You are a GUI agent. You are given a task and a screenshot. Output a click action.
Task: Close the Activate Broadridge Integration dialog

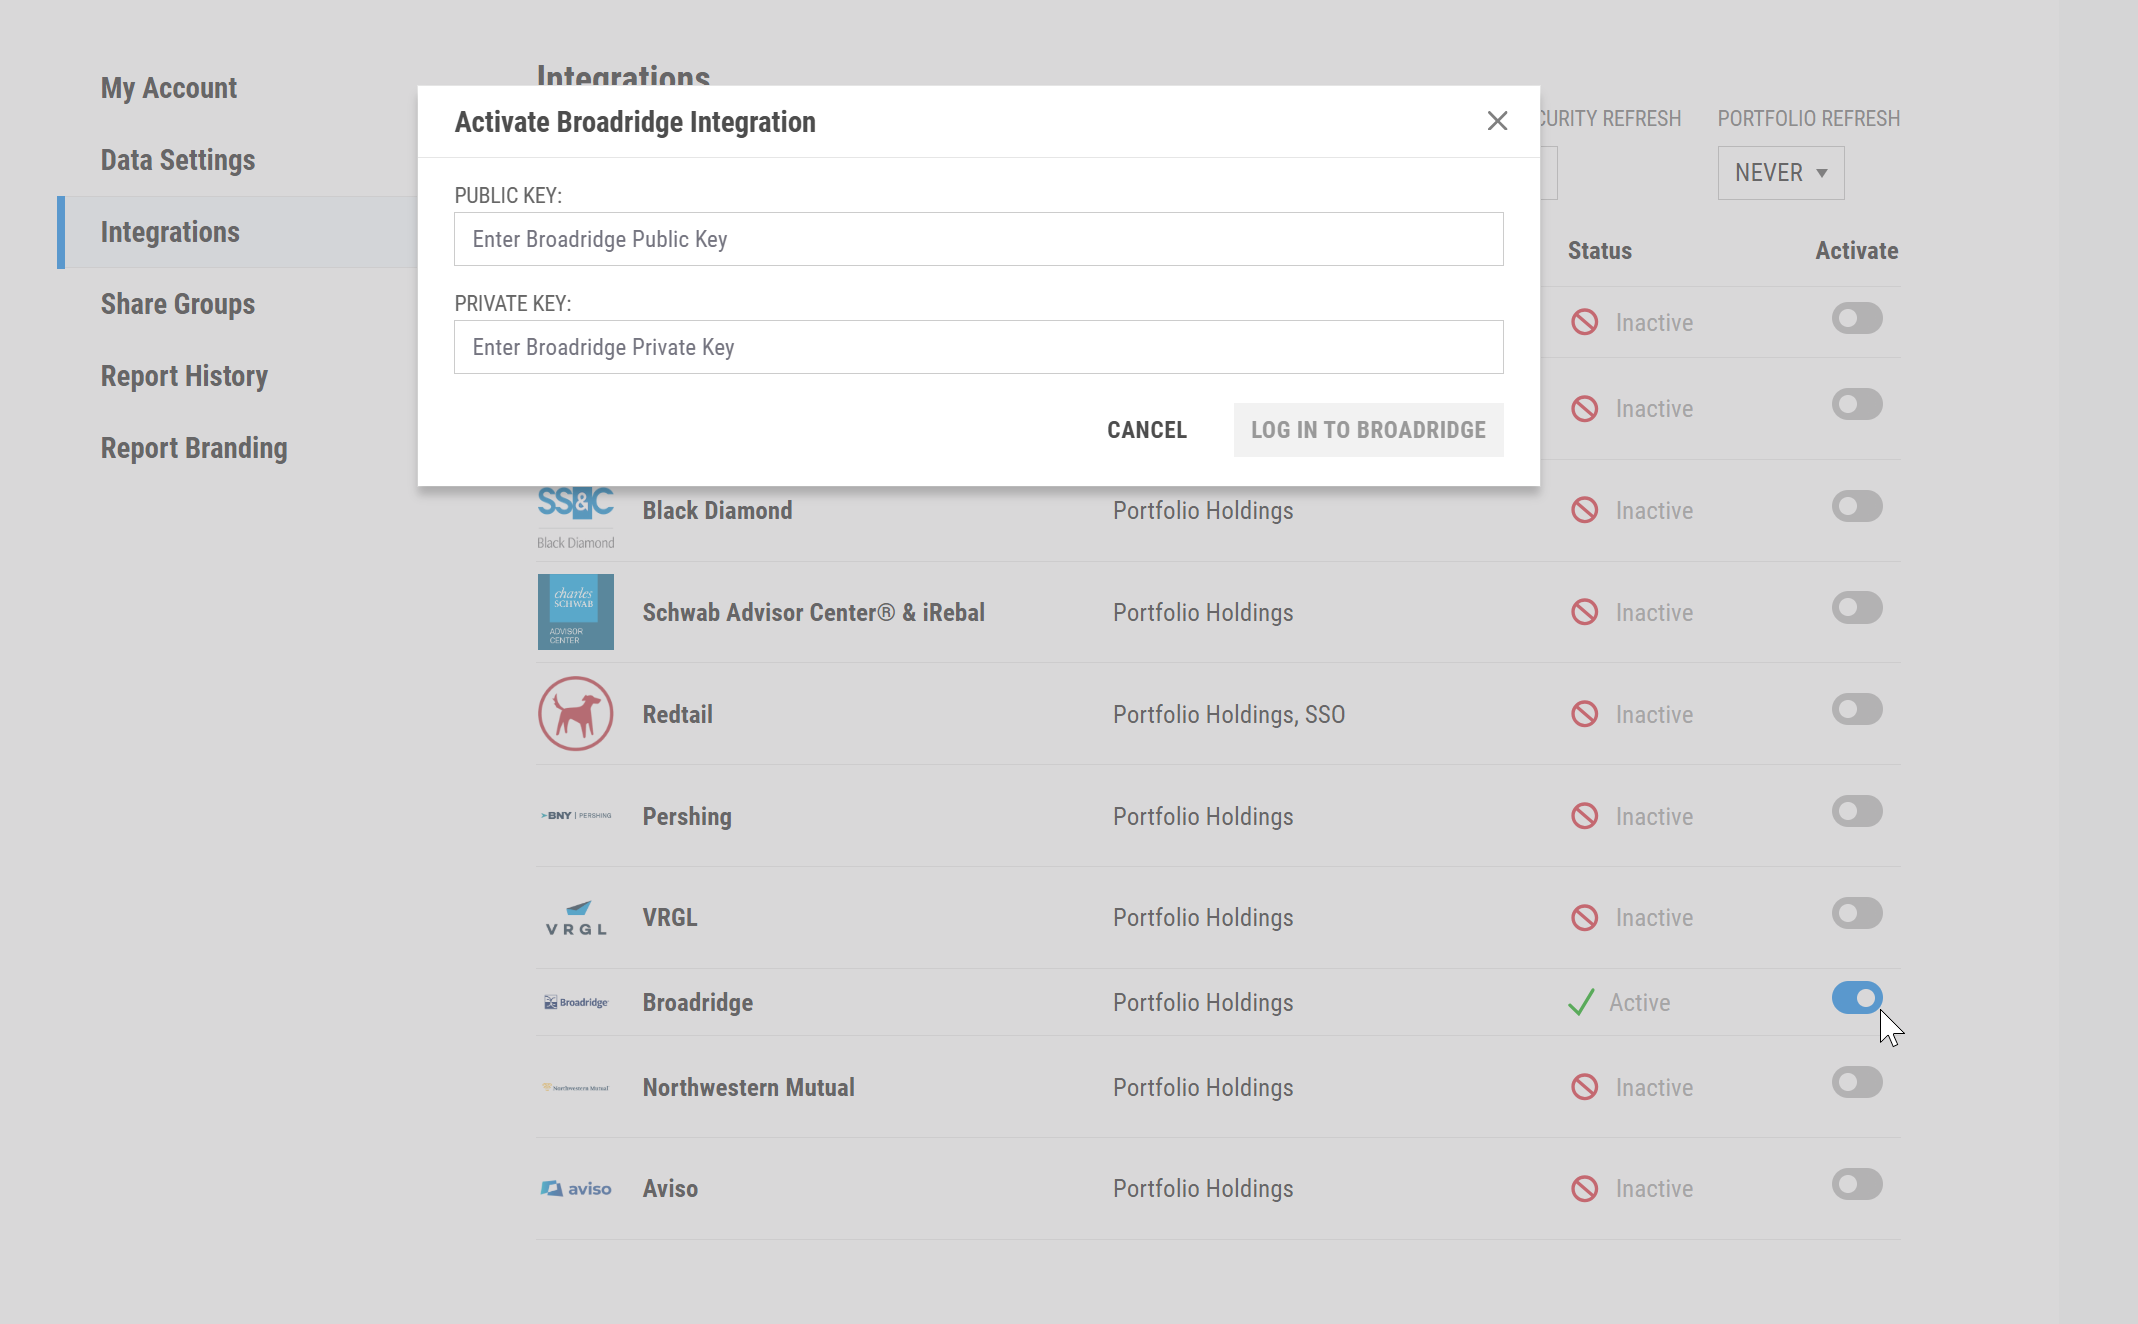pyautogui.click(x=1497, y=121)
